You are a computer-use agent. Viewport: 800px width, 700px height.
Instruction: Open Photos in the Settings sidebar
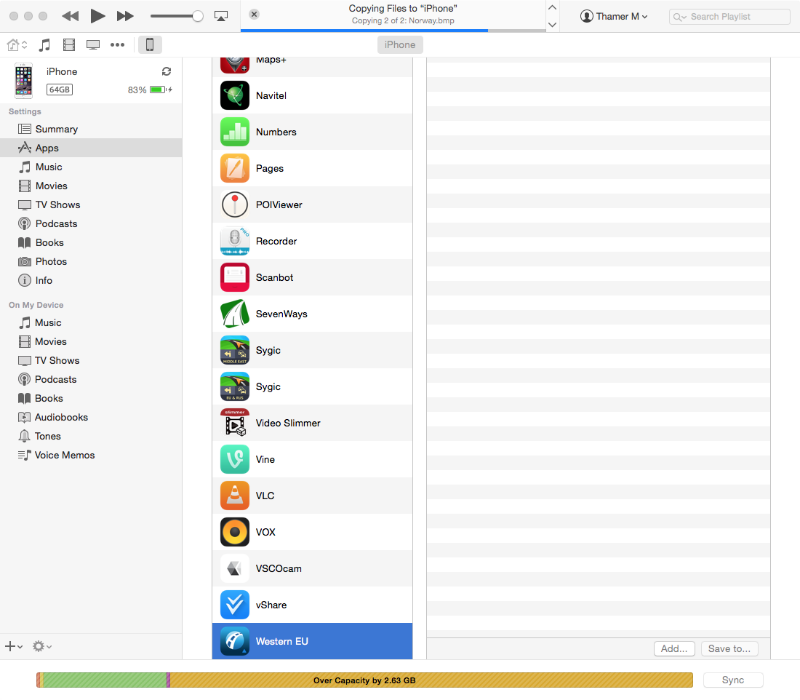pyautogui.click(x=91, y=261)
